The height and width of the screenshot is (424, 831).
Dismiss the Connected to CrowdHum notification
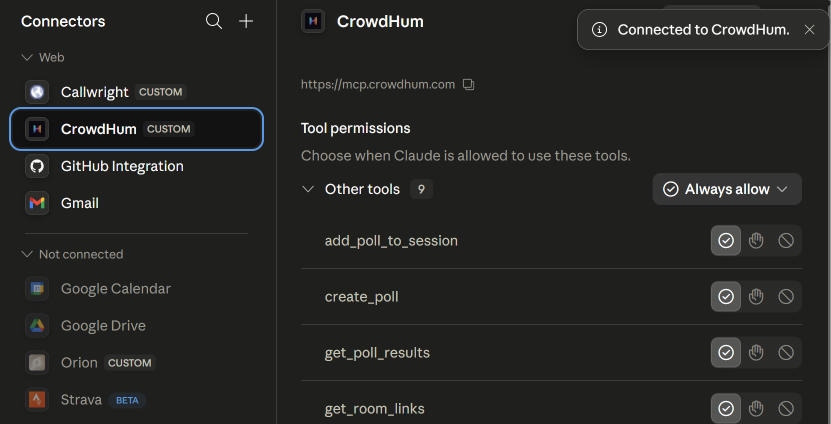809,30
